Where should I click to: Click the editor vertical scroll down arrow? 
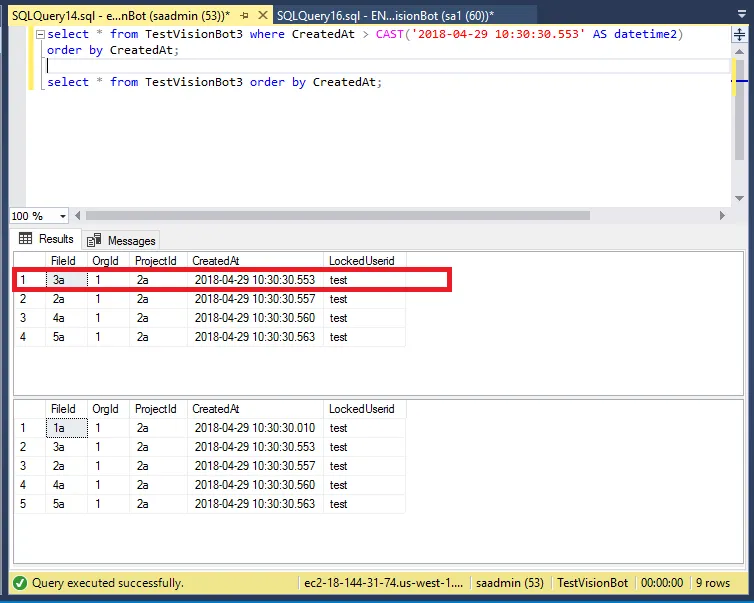pyautogui.click(x=740, y=198)
